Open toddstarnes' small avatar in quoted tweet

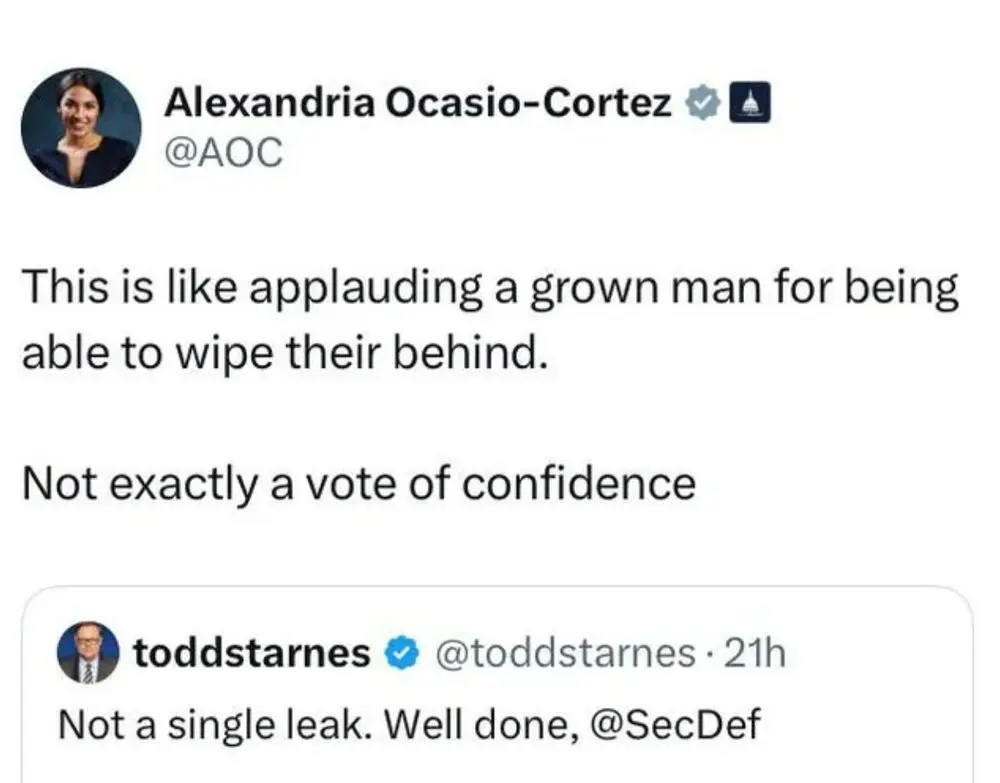point(87,653)
